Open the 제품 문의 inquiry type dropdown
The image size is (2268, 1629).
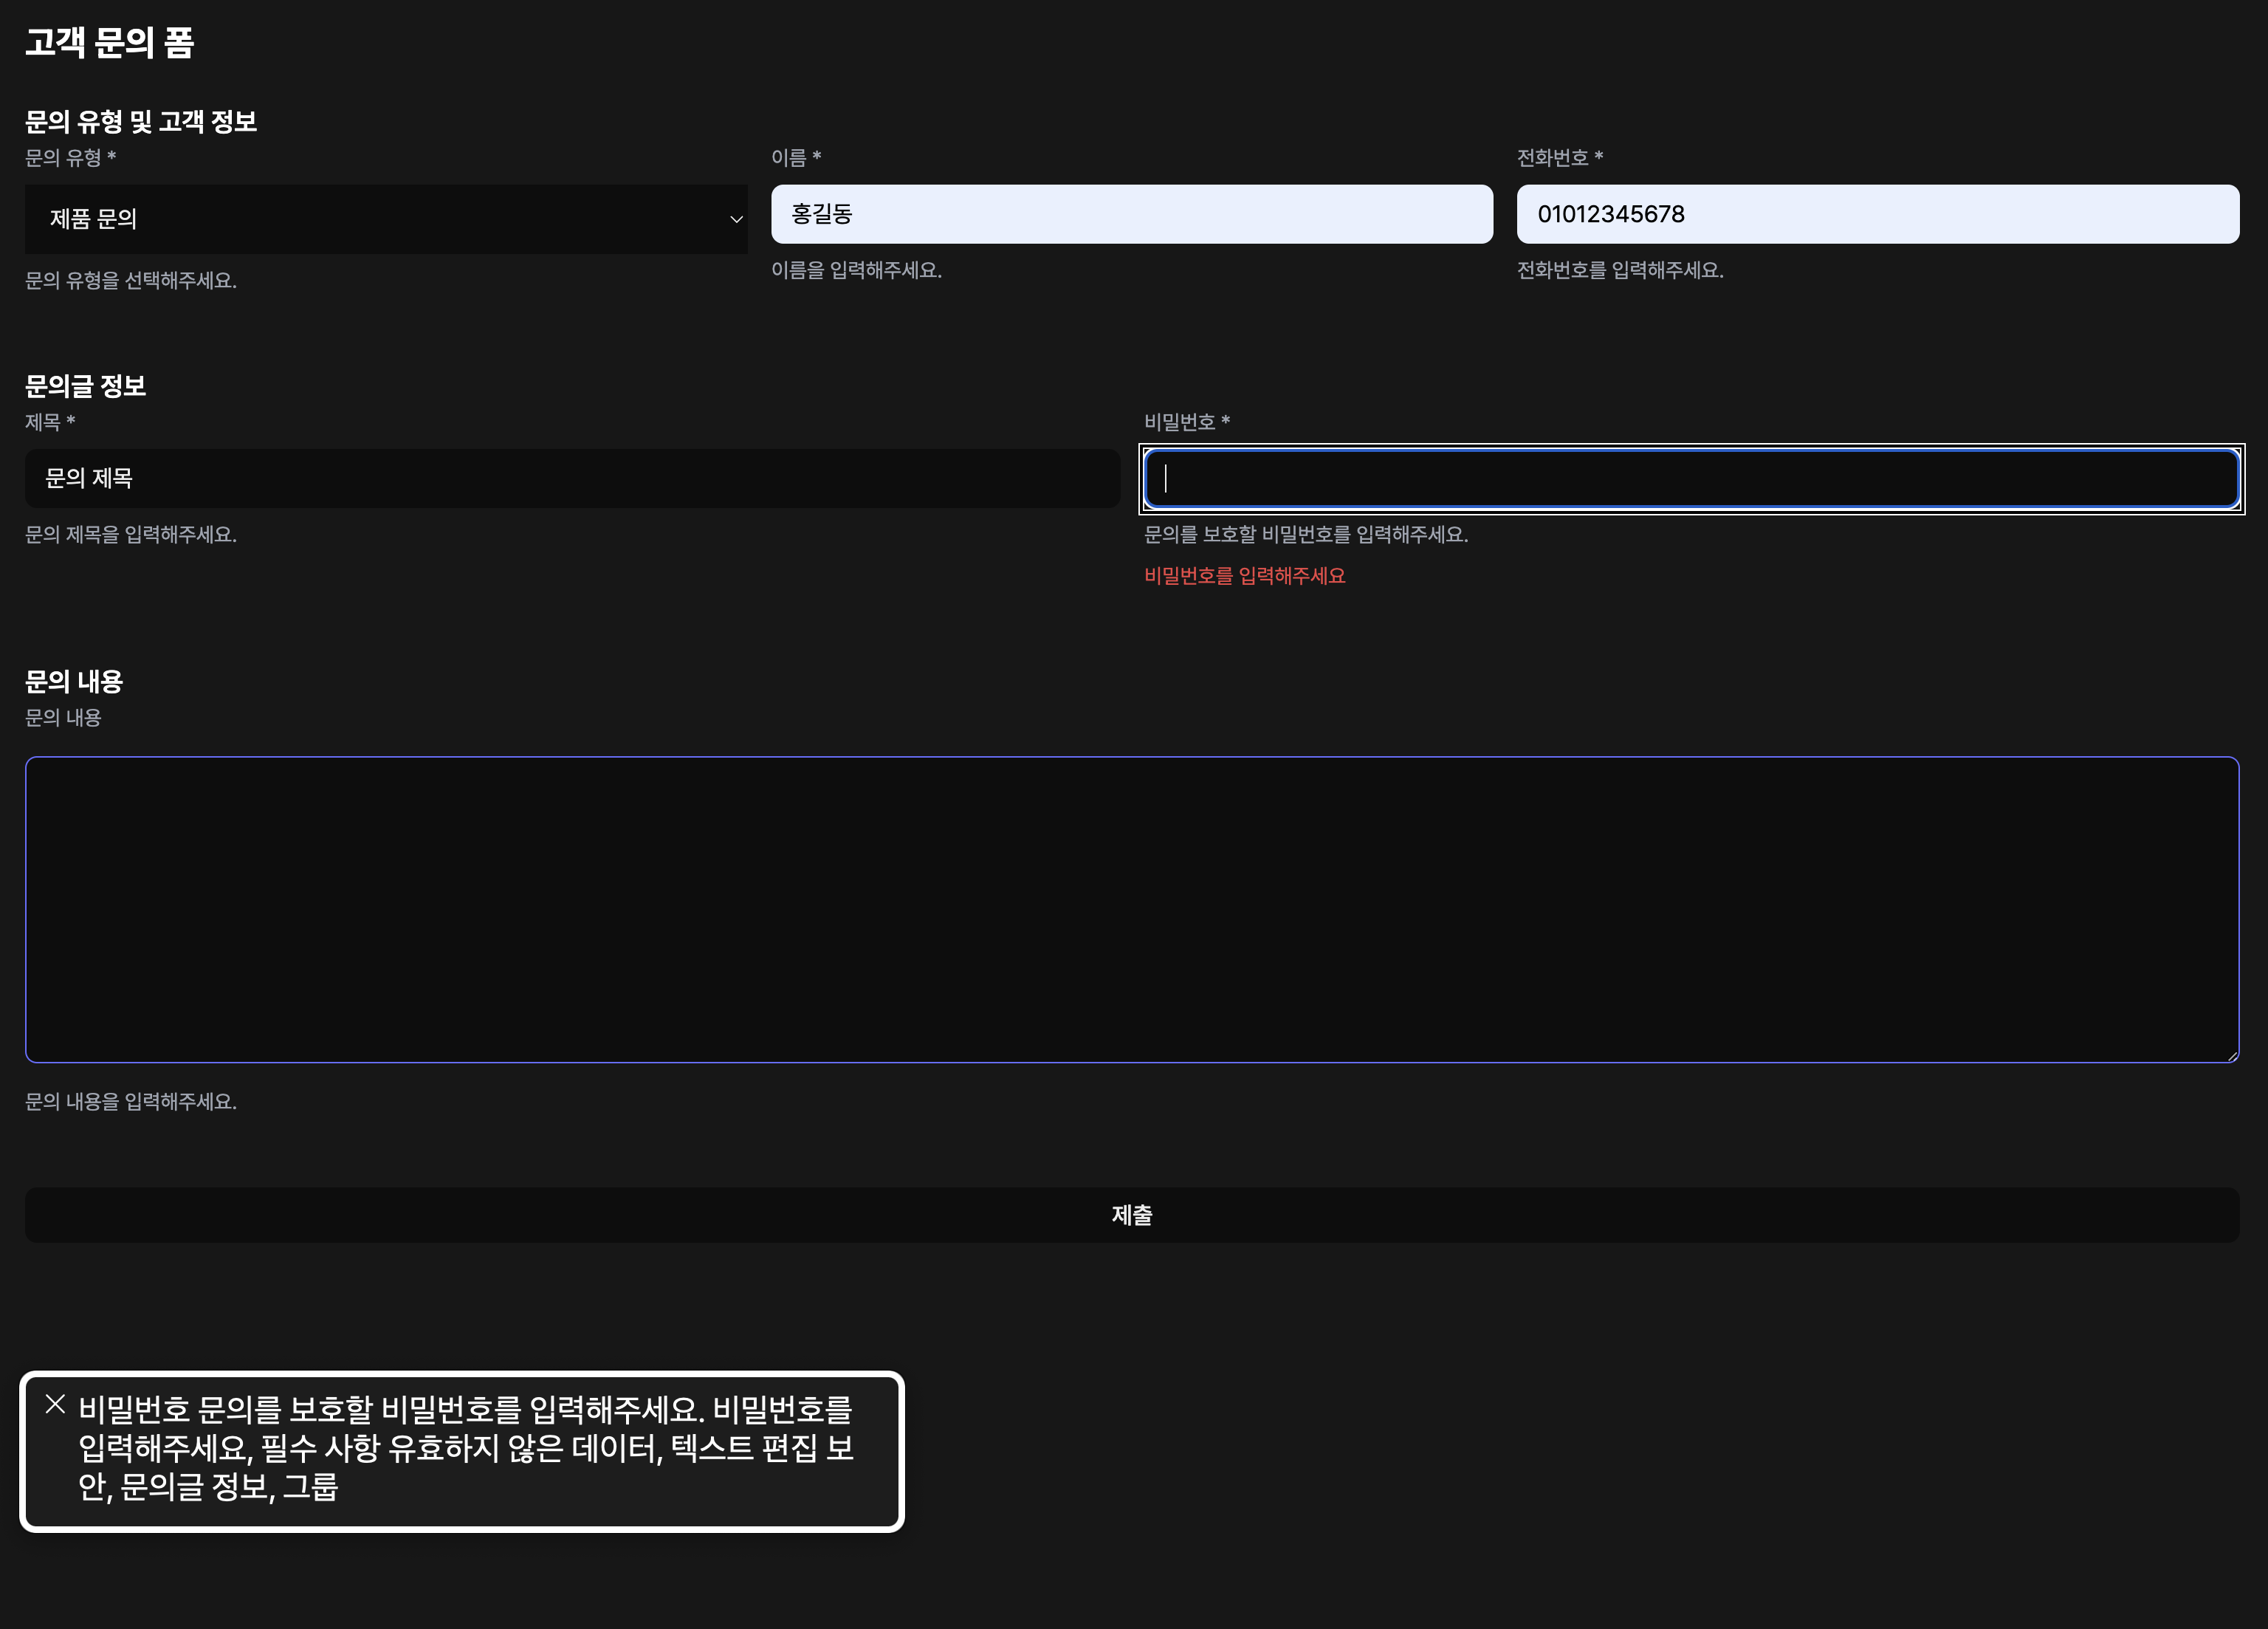[x=385, y=219]
